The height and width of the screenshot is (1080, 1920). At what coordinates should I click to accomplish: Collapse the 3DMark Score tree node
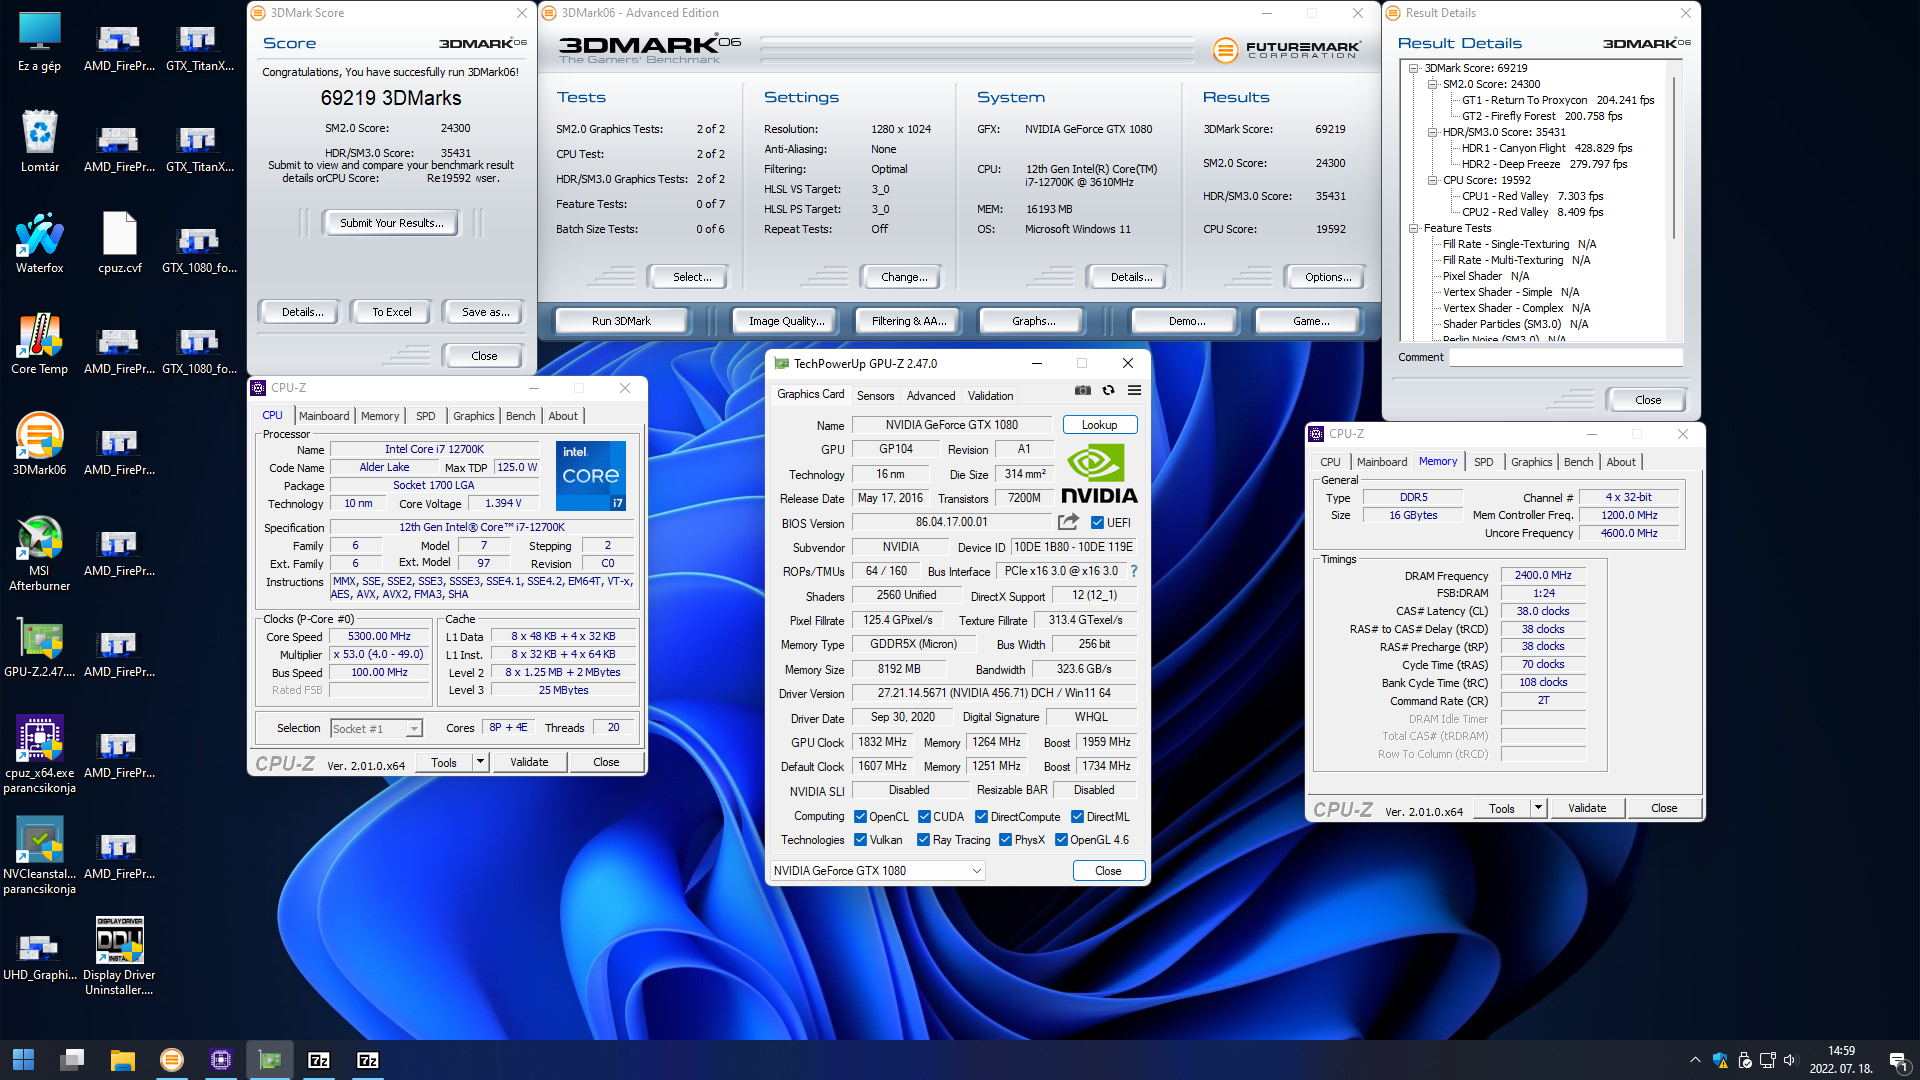tap(1413, 68)
